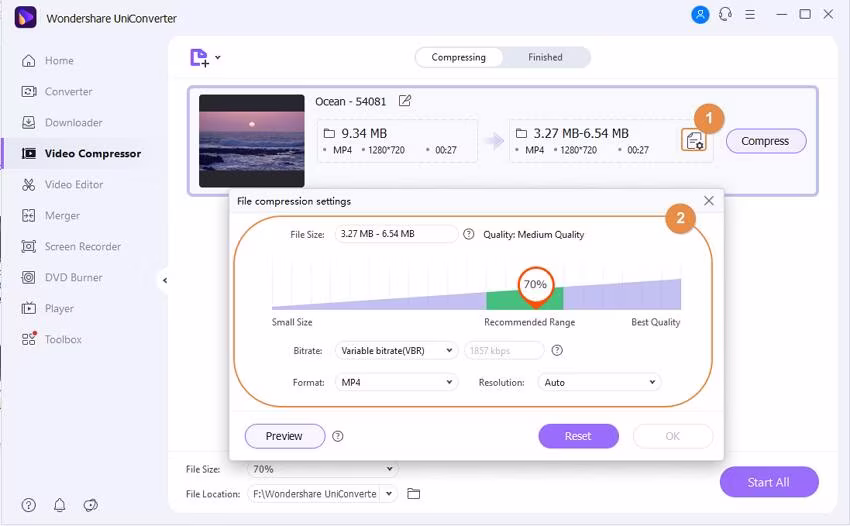The height and width of the screenshot is (526, 850).
Task: Click the OK button in dialog
Action: pos(673,436)
